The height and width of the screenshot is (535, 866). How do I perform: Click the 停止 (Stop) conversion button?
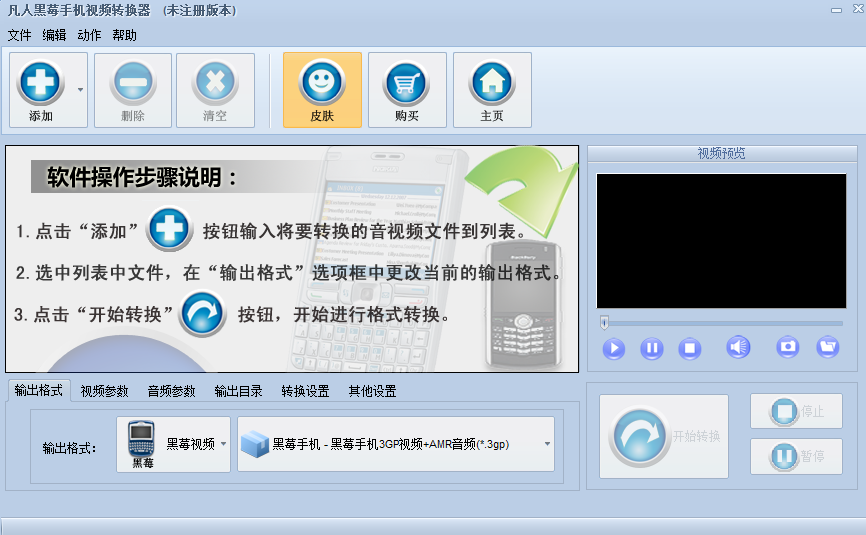796,411
